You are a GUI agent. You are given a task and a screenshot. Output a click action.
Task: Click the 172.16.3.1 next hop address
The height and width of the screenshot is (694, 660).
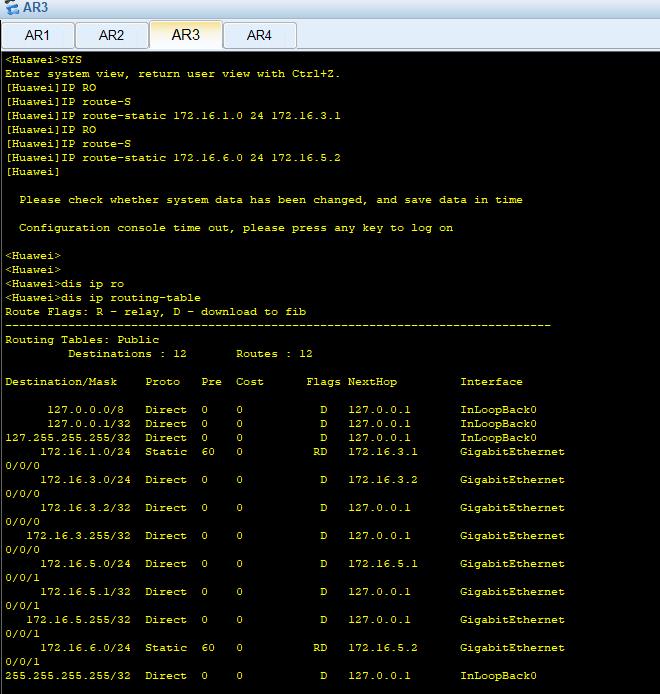click(x=382, y=452)
